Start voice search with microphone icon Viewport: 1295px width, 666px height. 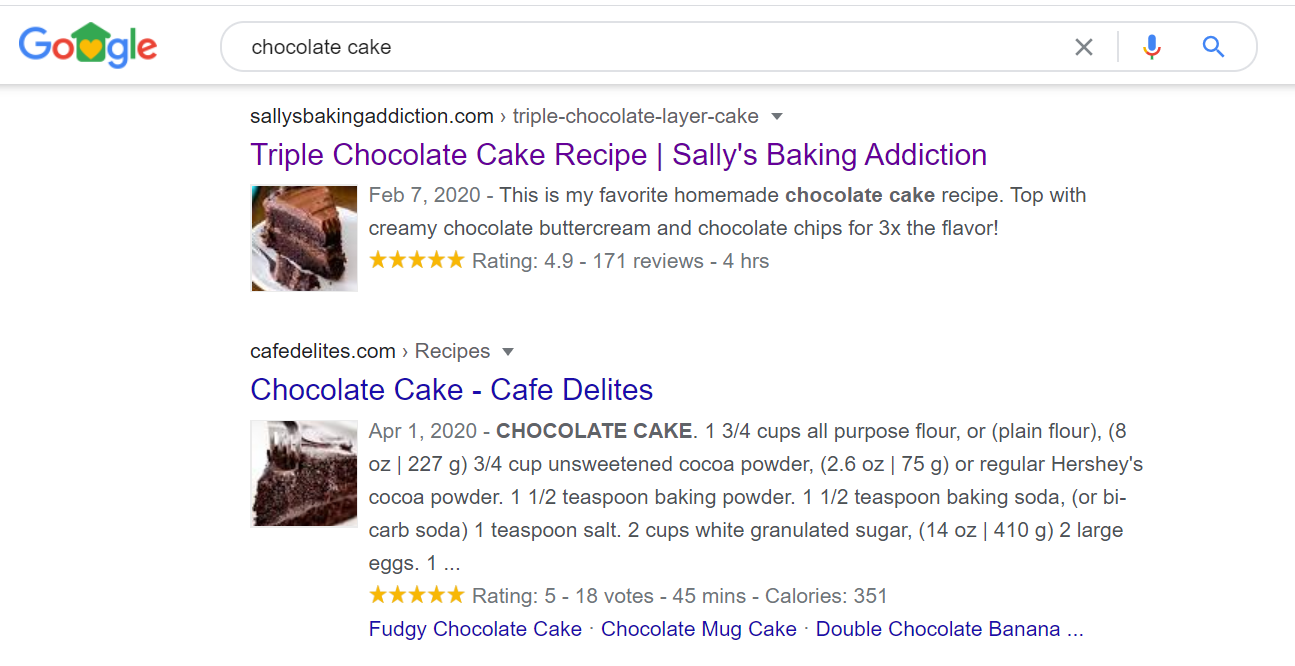[1152, 47]
